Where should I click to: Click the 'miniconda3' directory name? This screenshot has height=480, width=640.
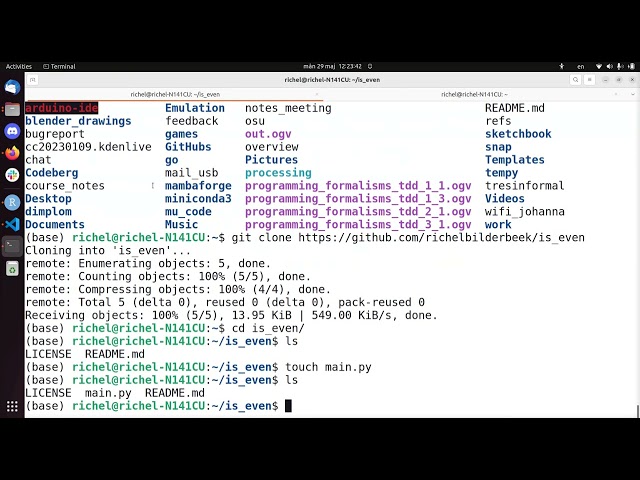(198, 198)
